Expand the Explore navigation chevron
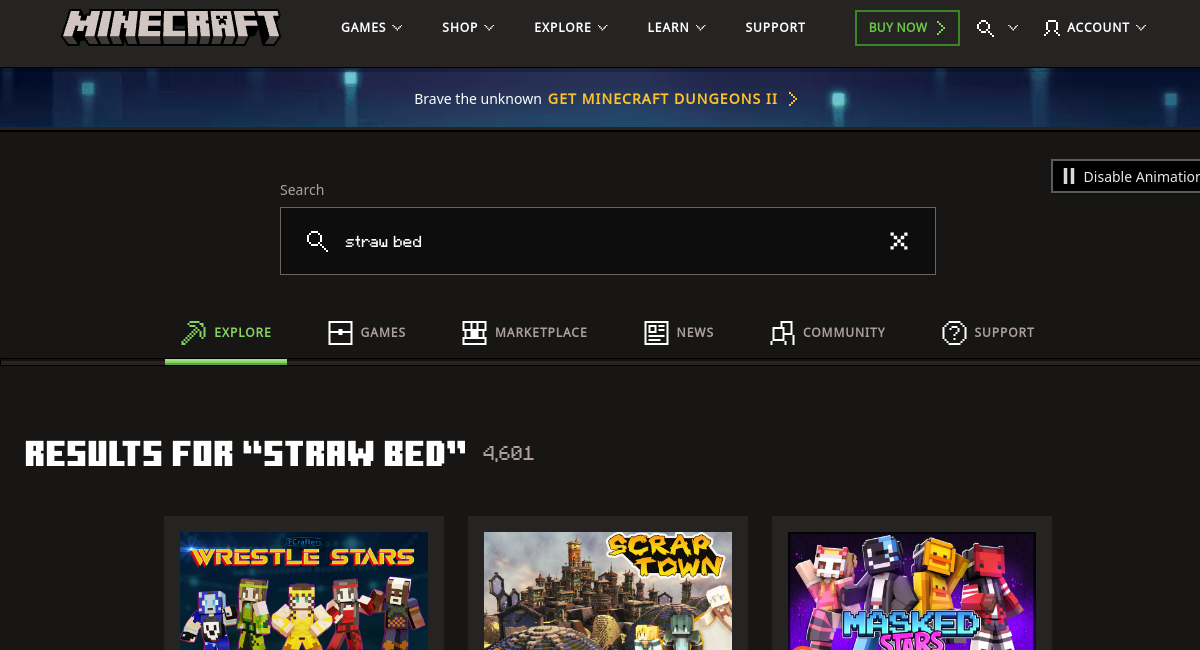 tap(603, 28)
